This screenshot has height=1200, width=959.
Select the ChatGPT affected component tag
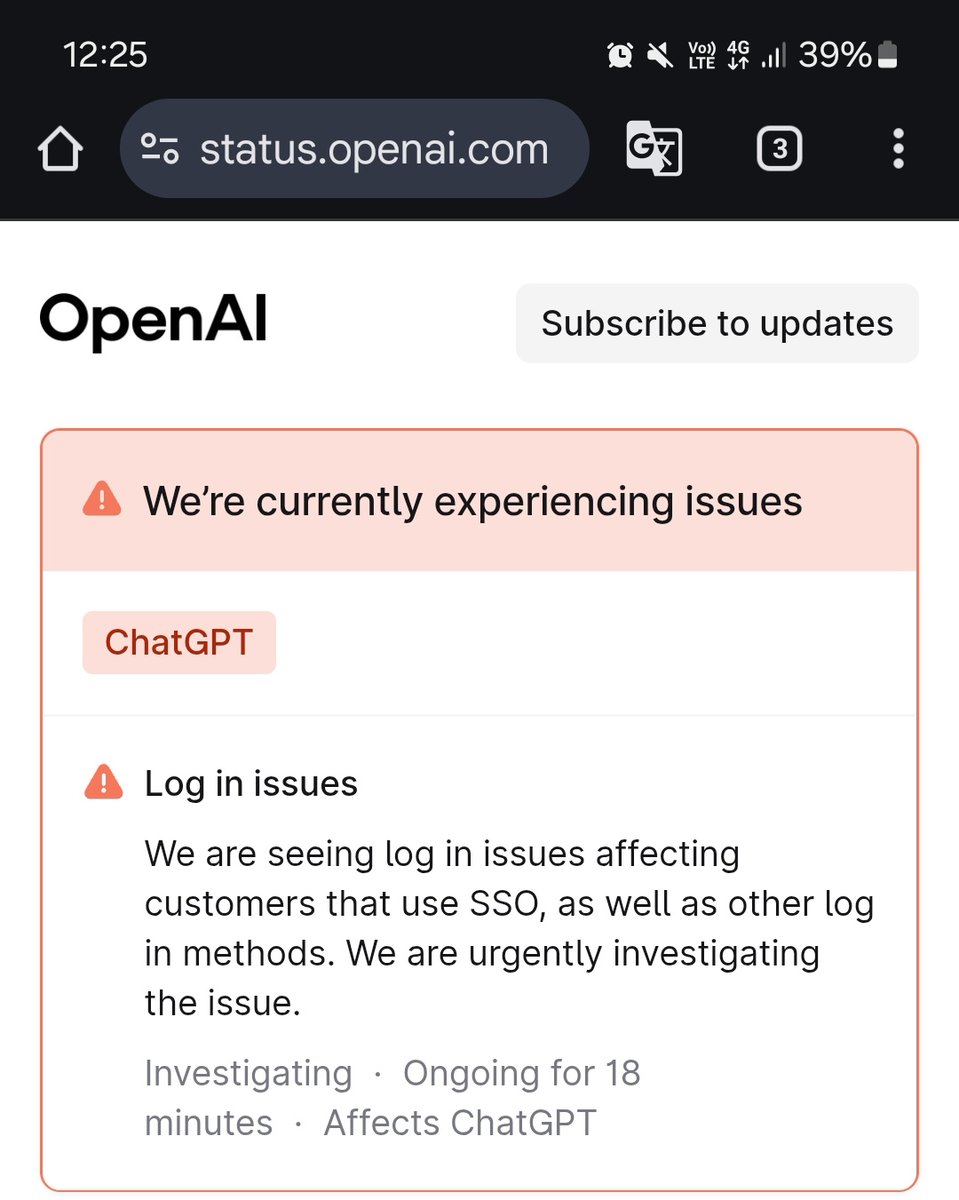point(178,642)
